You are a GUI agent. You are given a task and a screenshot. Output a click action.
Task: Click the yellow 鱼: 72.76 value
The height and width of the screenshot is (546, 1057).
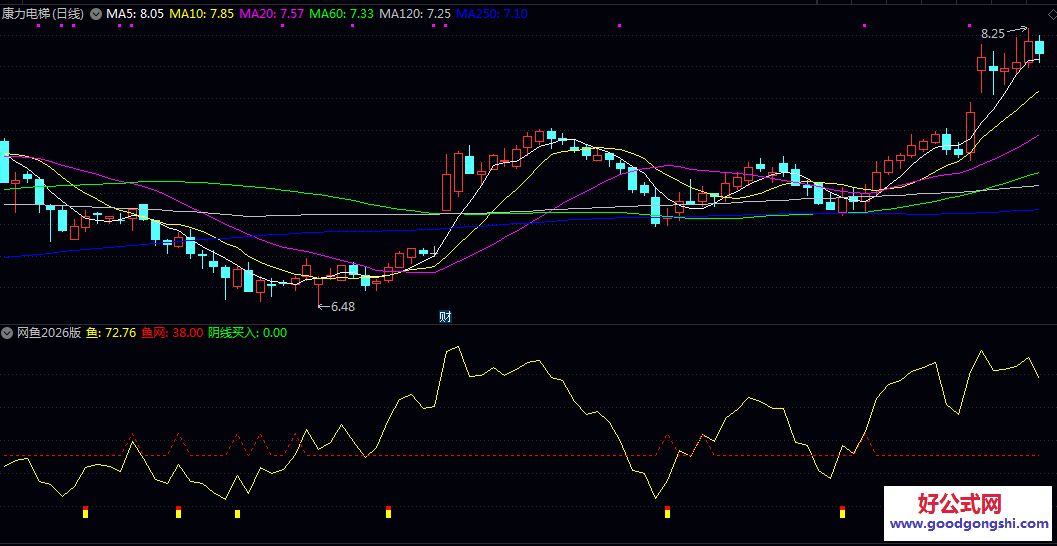tap(111, 332)
